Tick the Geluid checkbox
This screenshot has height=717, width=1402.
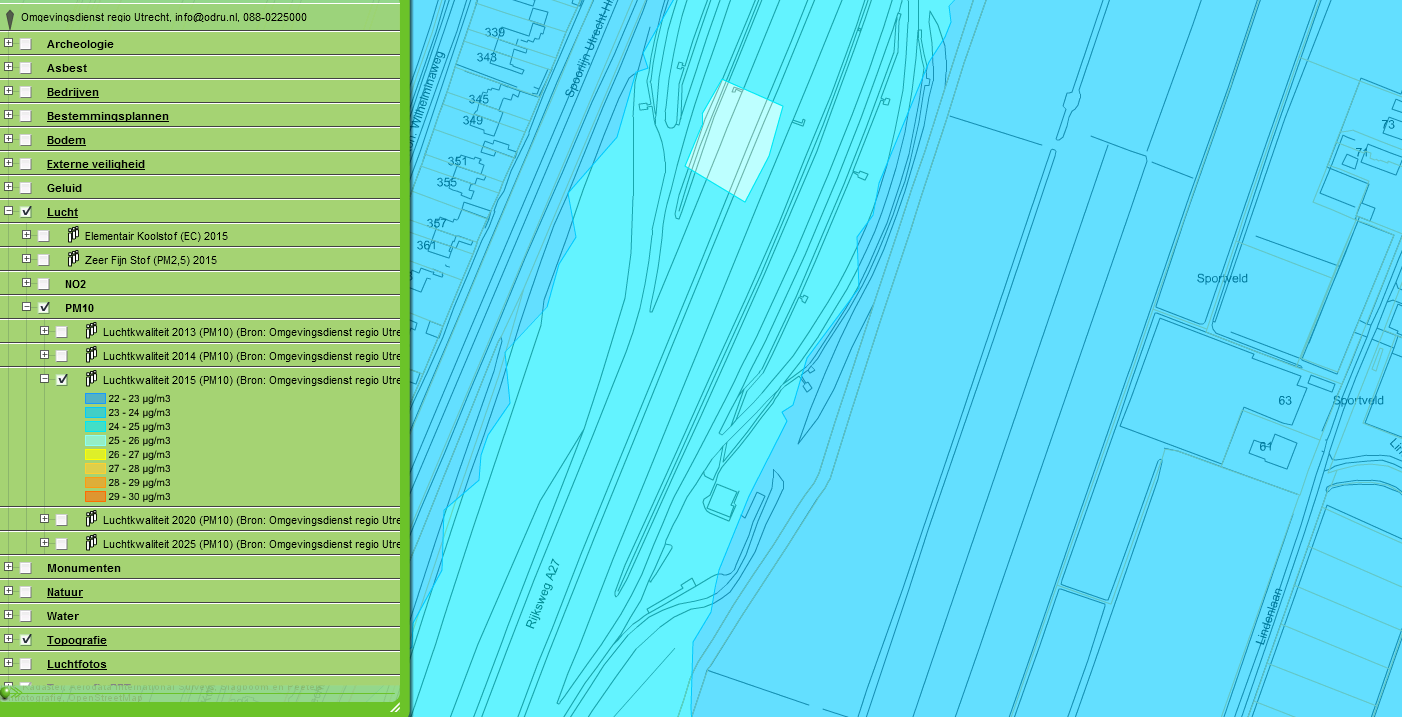click(x=26, y=188)
